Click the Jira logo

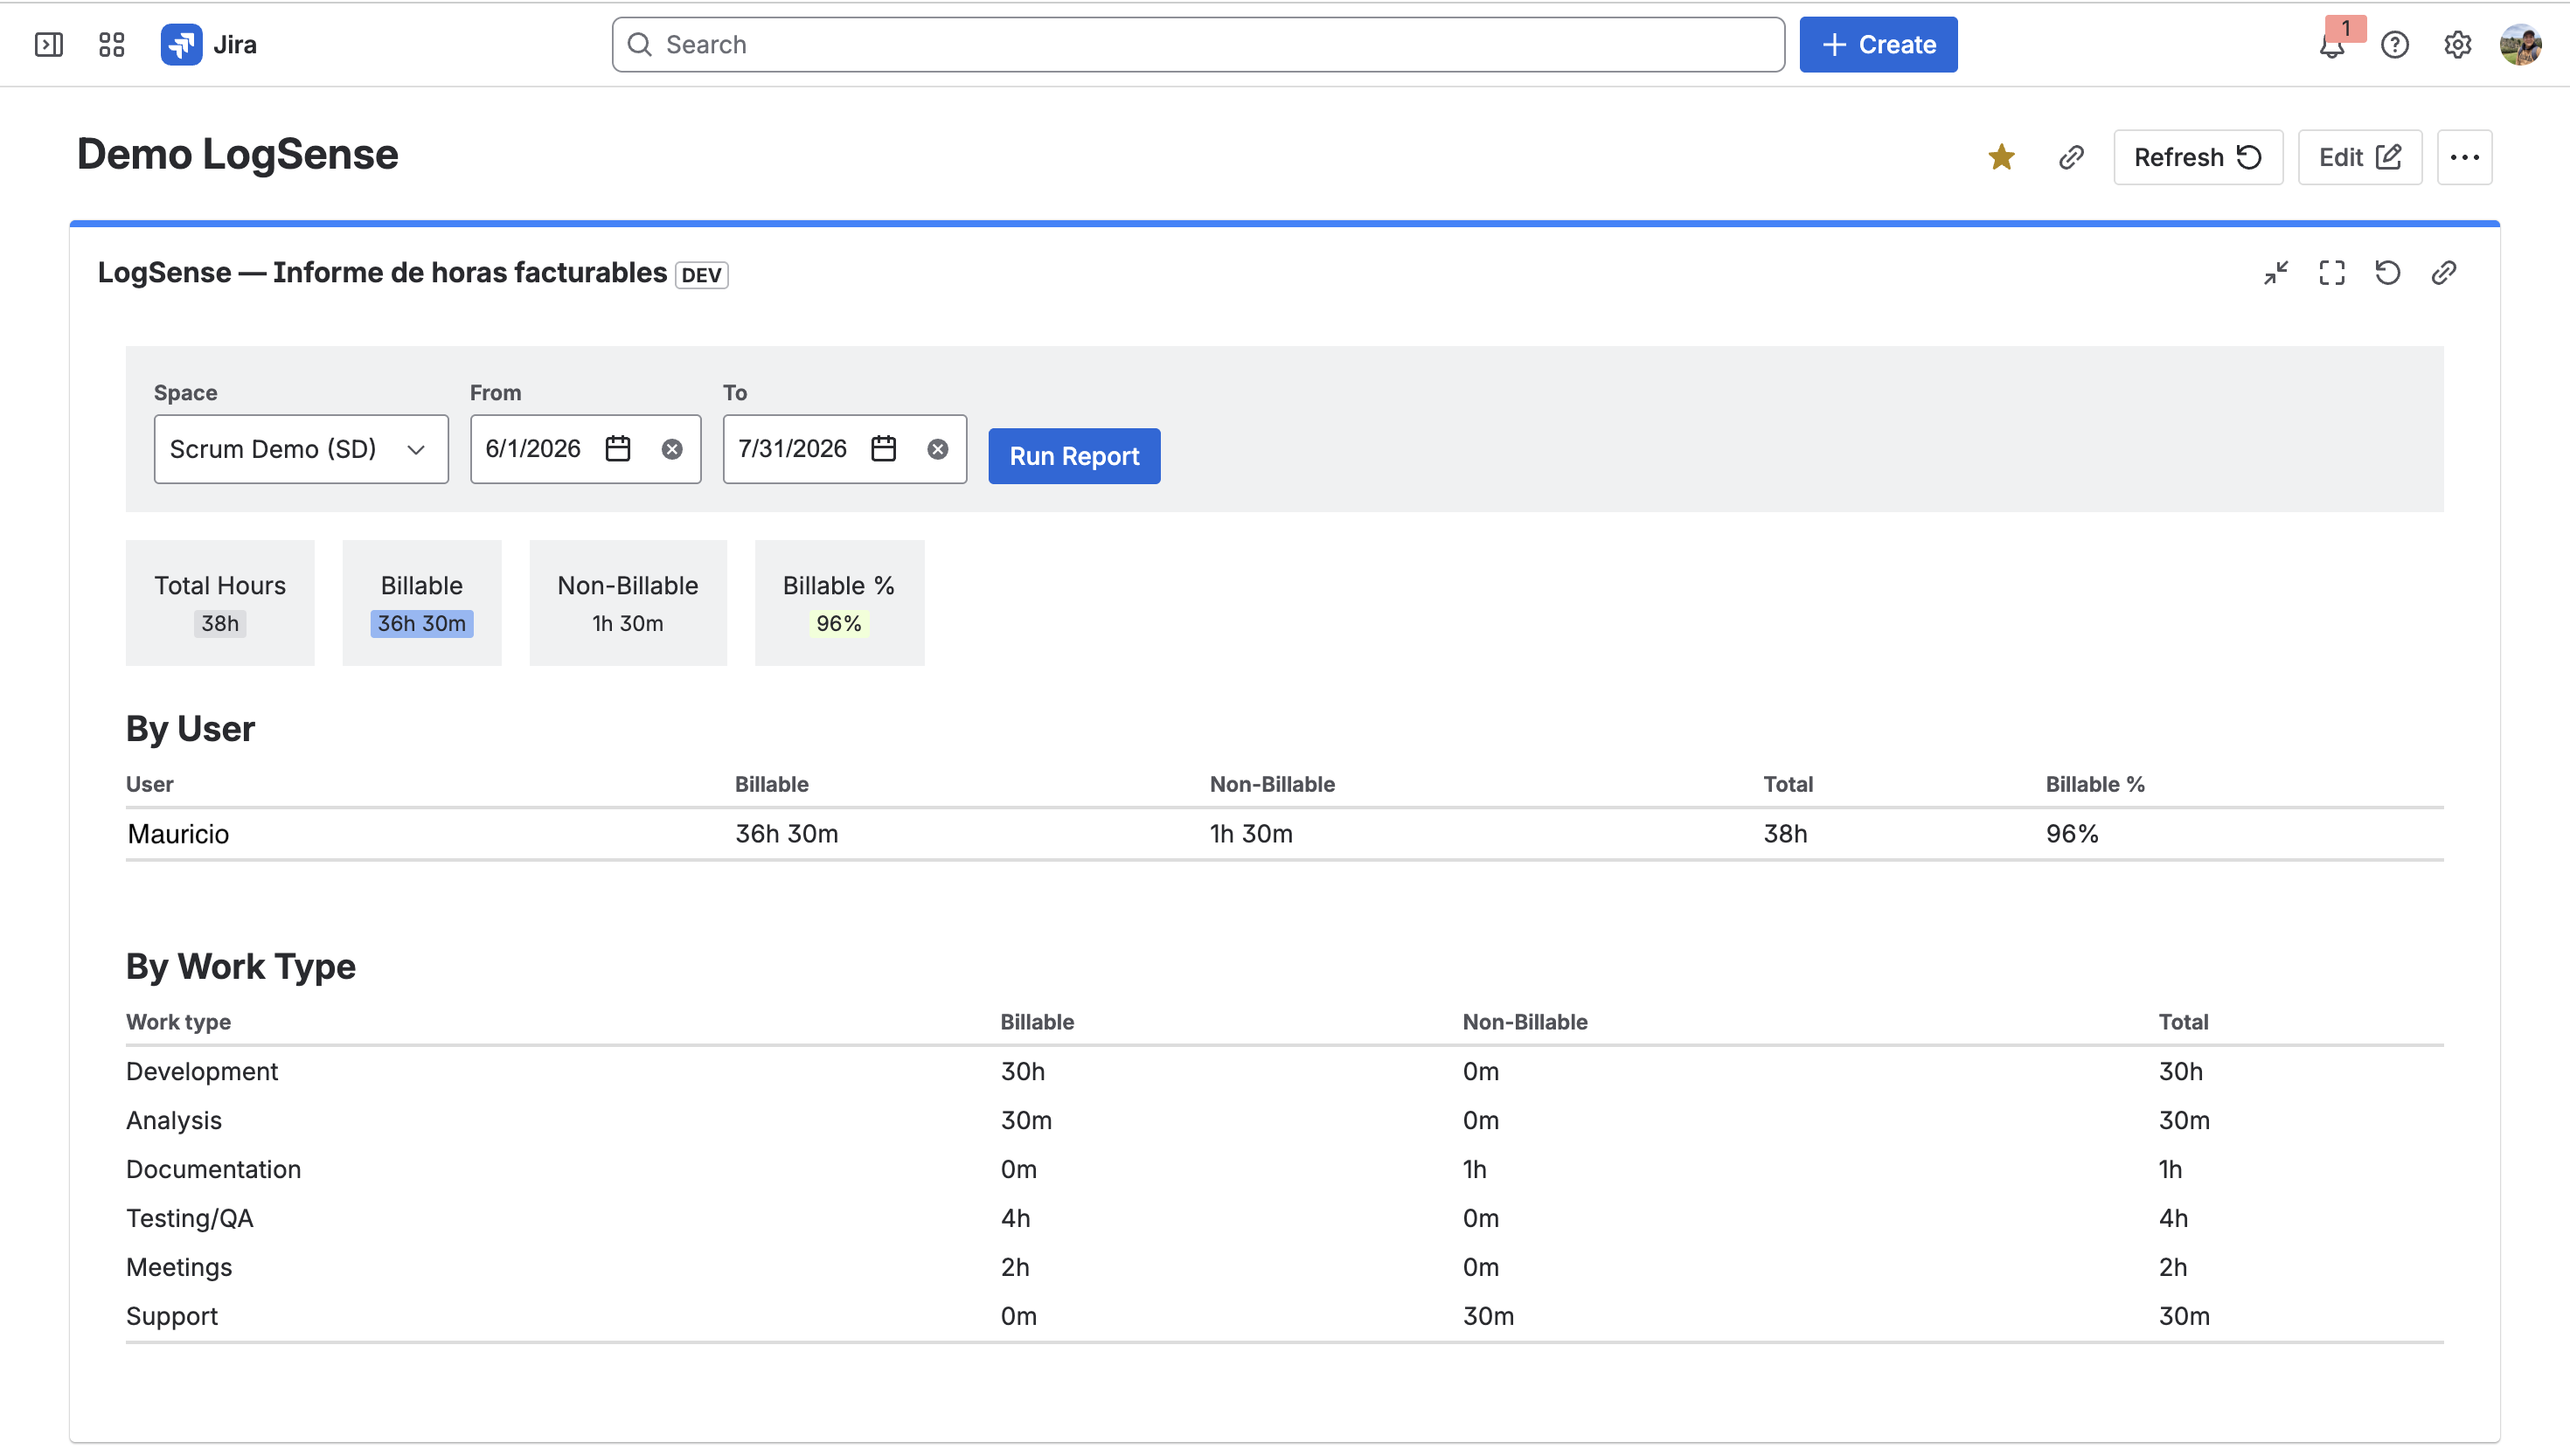(209, 45)
